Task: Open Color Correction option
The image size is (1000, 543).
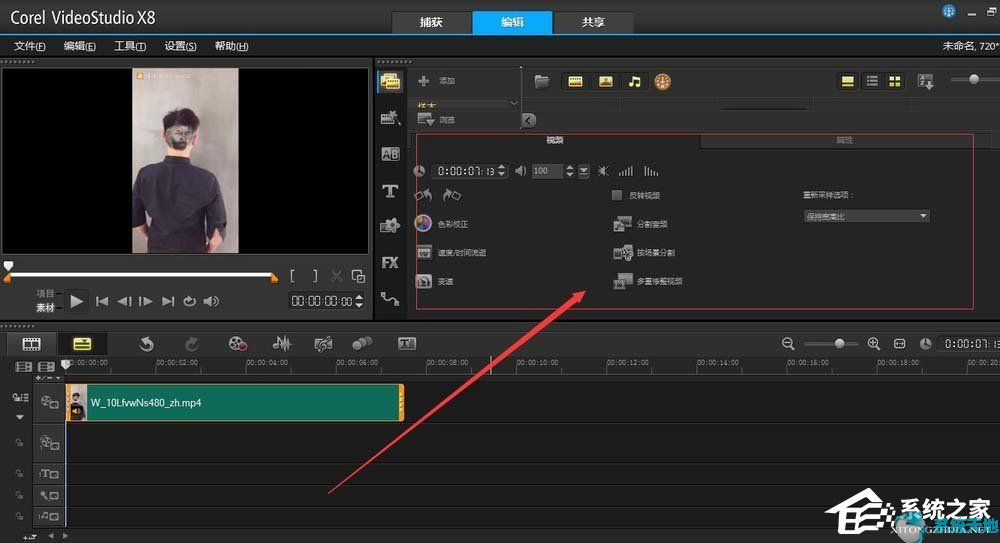Action: point(442,224)
